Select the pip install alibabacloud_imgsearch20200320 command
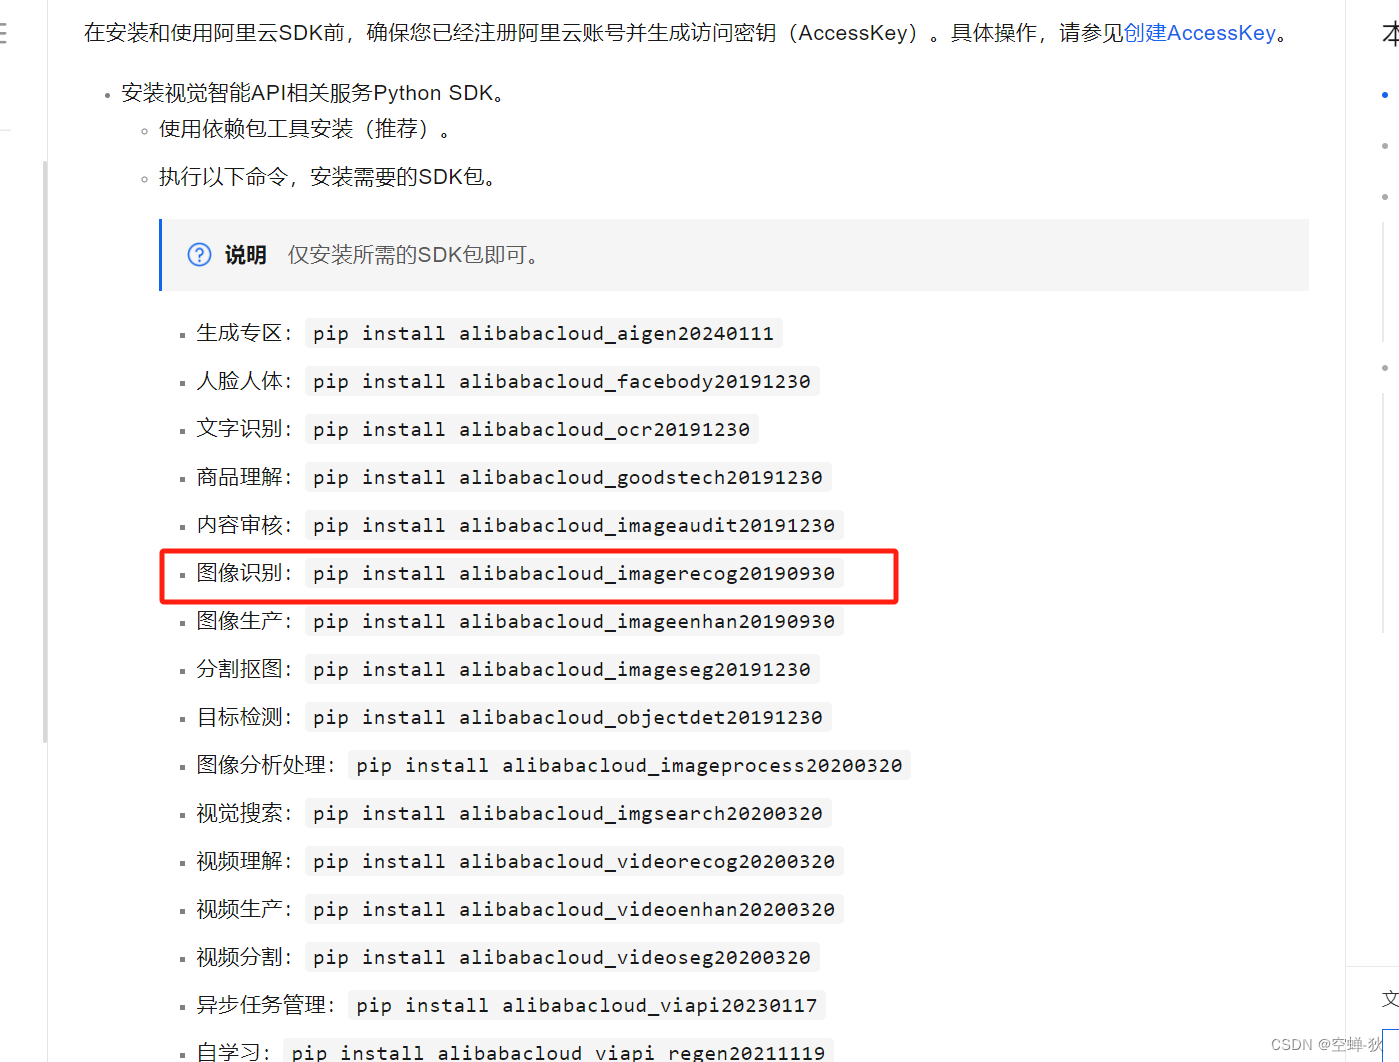 (568, 813)
